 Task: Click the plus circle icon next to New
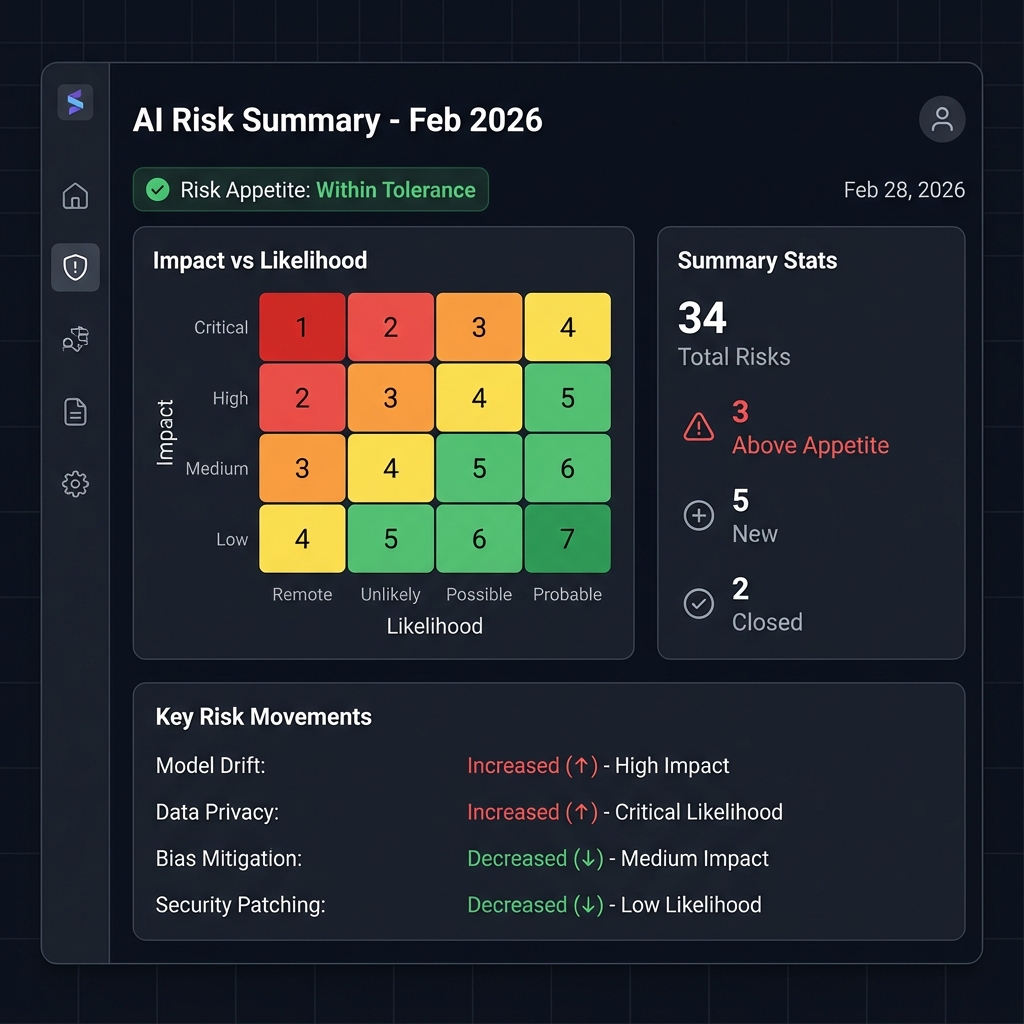click(698, 515)
